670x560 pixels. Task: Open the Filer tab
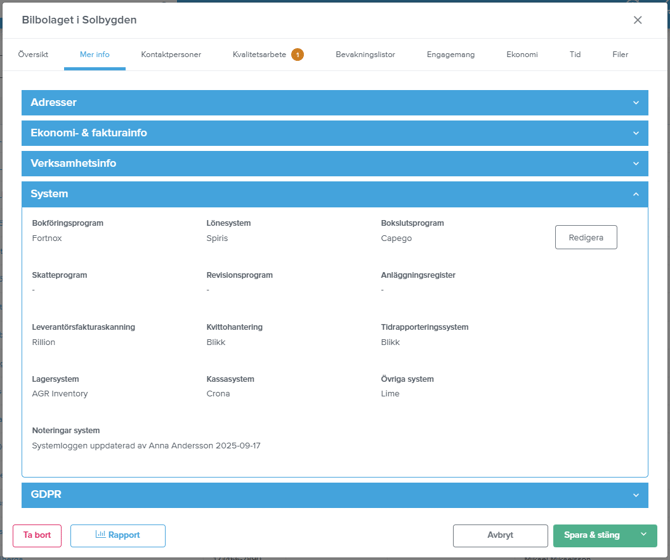[x=620, y=54]
